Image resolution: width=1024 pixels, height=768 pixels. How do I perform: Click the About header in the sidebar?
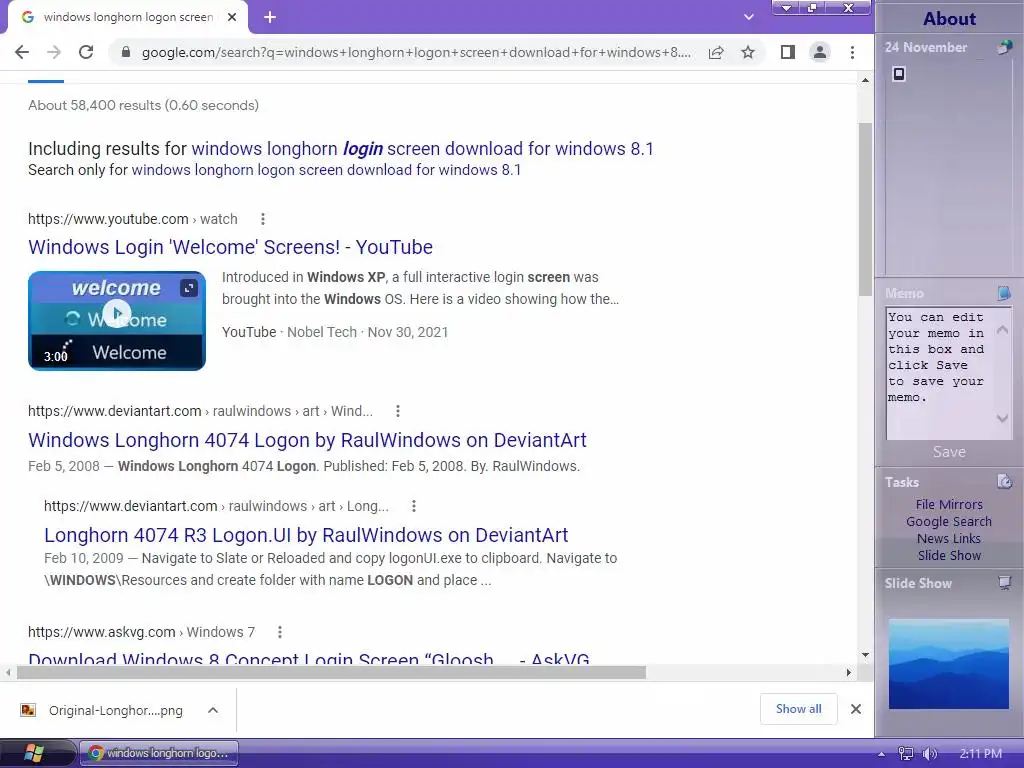(x=949, y=19)
